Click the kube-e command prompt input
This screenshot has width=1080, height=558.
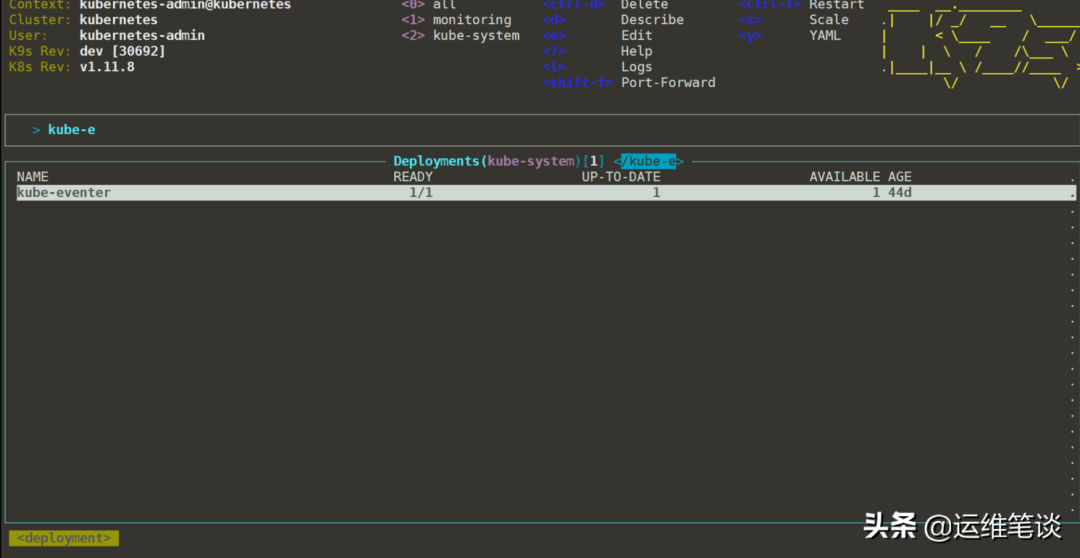pos(542,130)
